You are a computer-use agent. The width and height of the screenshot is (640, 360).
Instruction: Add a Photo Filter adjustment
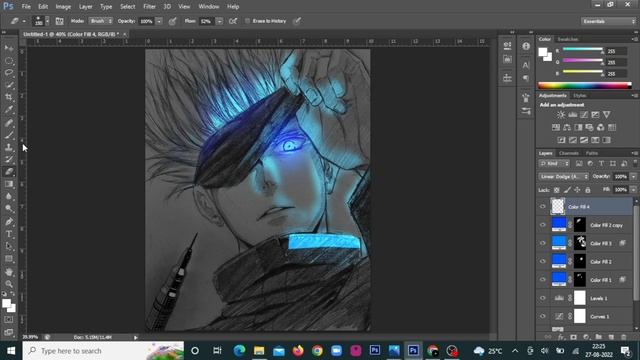point(589,127)
